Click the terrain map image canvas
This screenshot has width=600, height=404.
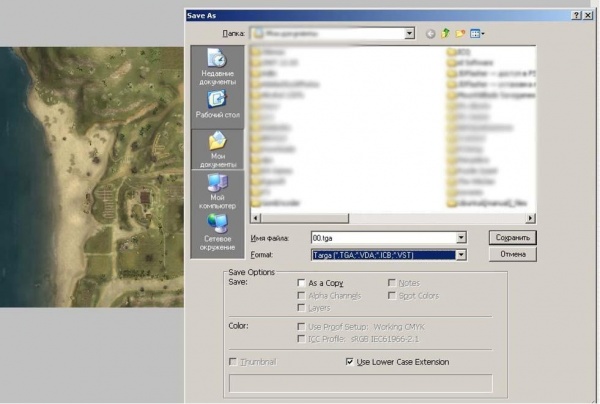[92, 177]
